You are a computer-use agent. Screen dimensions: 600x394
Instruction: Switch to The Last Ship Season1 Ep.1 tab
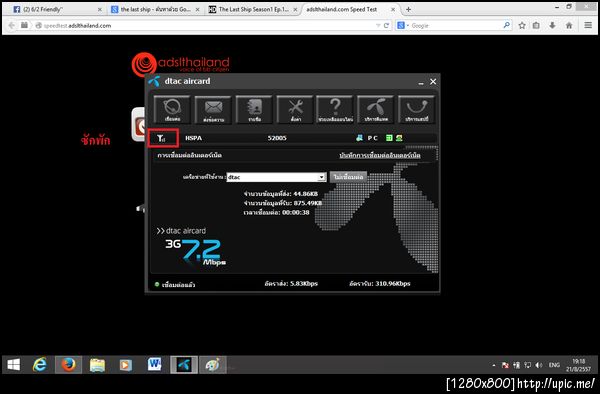coord(253,9)
